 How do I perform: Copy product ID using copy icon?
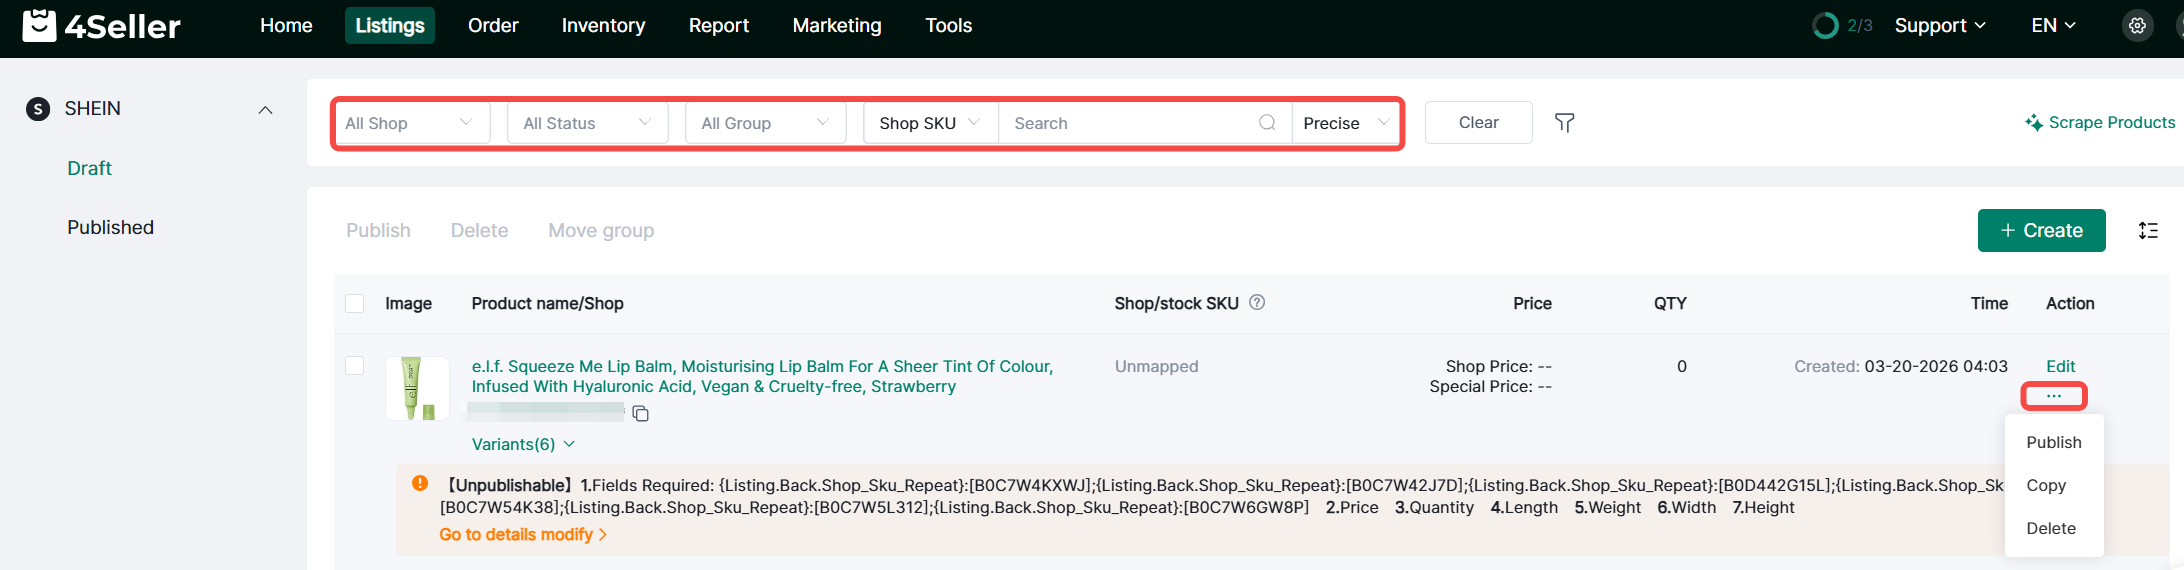click(x=641, y=414)
